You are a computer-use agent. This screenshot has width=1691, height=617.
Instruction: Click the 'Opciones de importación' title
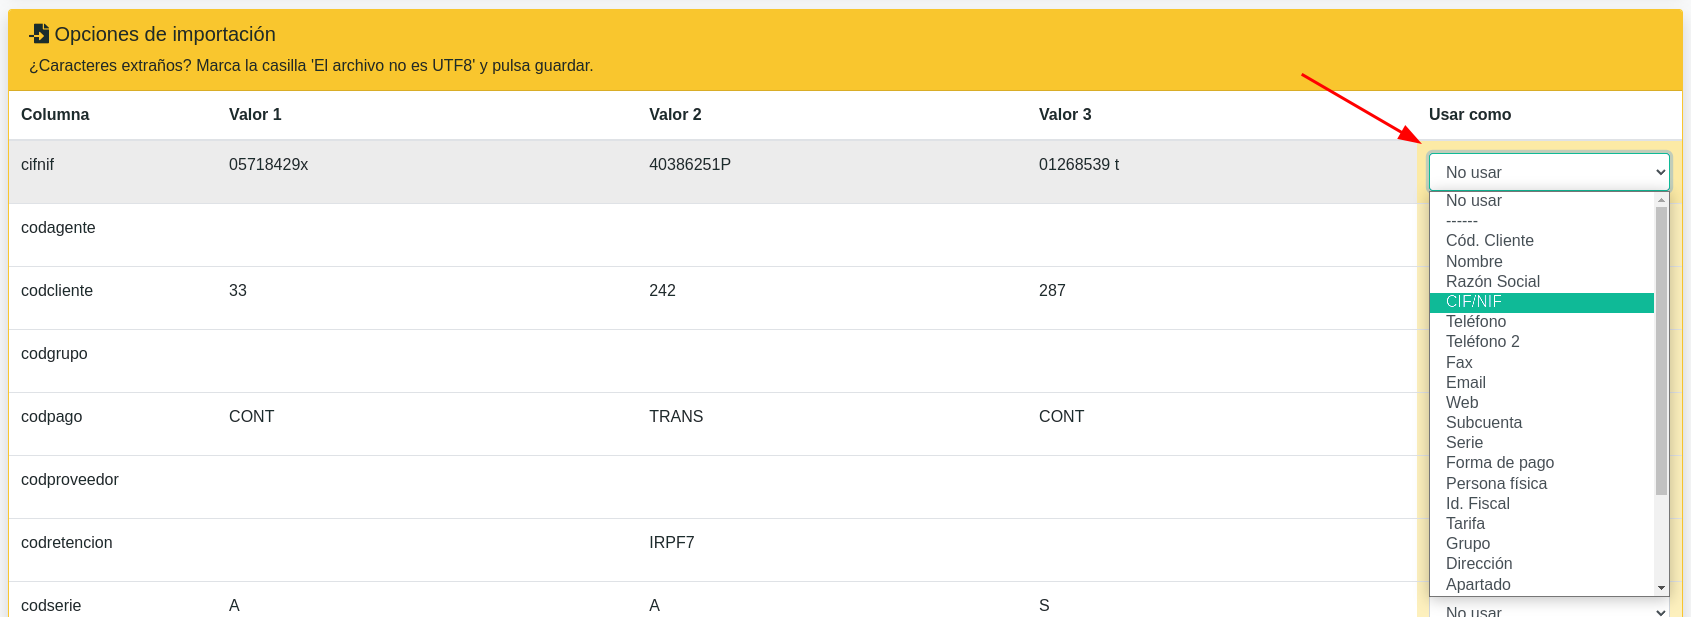tap(165, 34)
